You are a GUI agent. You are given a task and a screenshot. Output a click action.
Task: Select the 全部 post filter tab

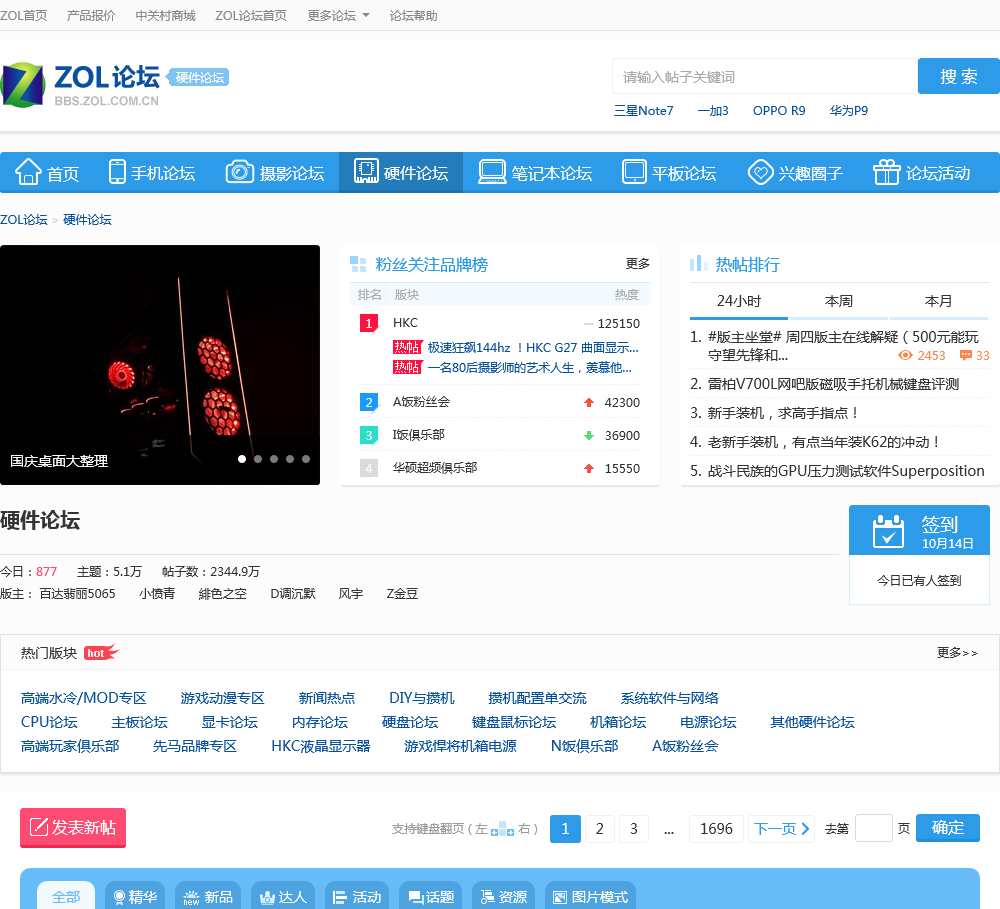(66, 896)
